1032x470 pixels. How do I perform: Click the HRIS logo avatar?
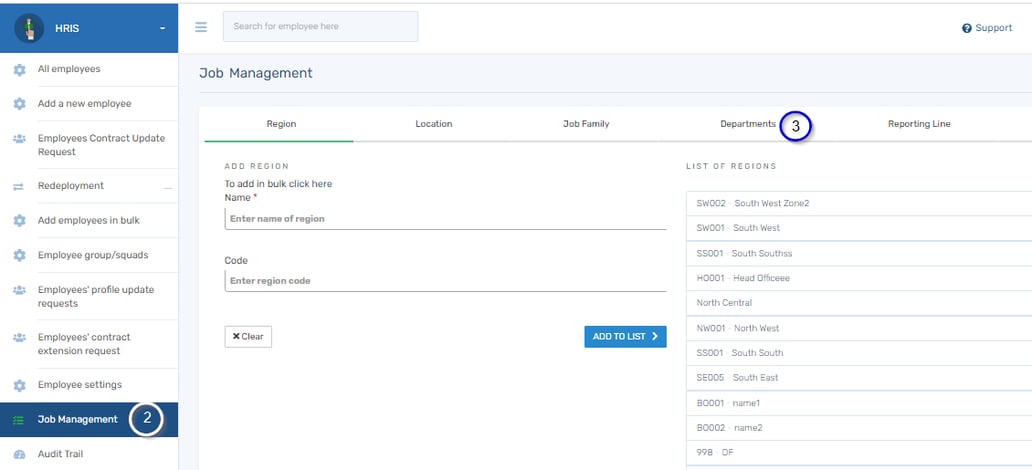click(x=29, y=27)
